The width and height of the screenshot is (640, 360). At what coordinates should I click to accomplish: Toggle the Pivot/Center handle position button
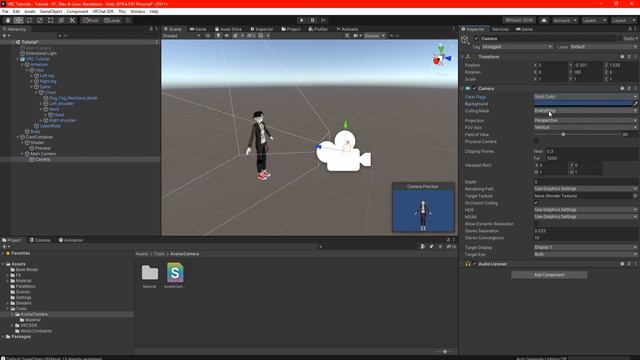[90, 20]
